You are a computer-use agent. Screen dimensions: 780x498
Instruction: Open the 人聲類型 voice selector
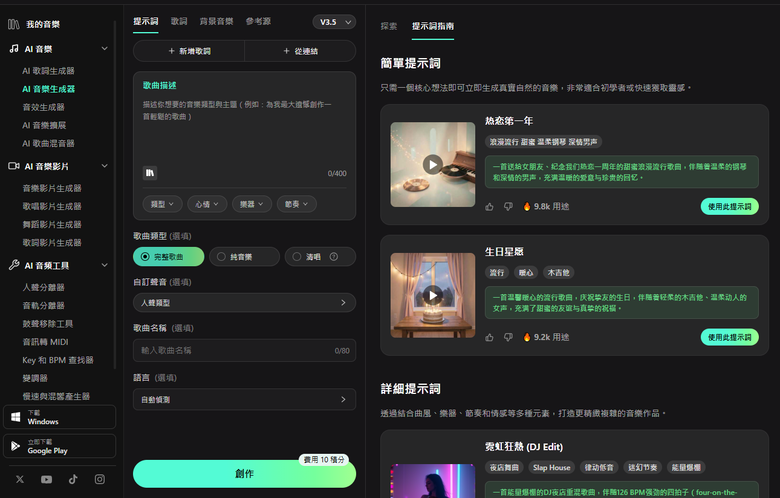[x=244, y=302]
